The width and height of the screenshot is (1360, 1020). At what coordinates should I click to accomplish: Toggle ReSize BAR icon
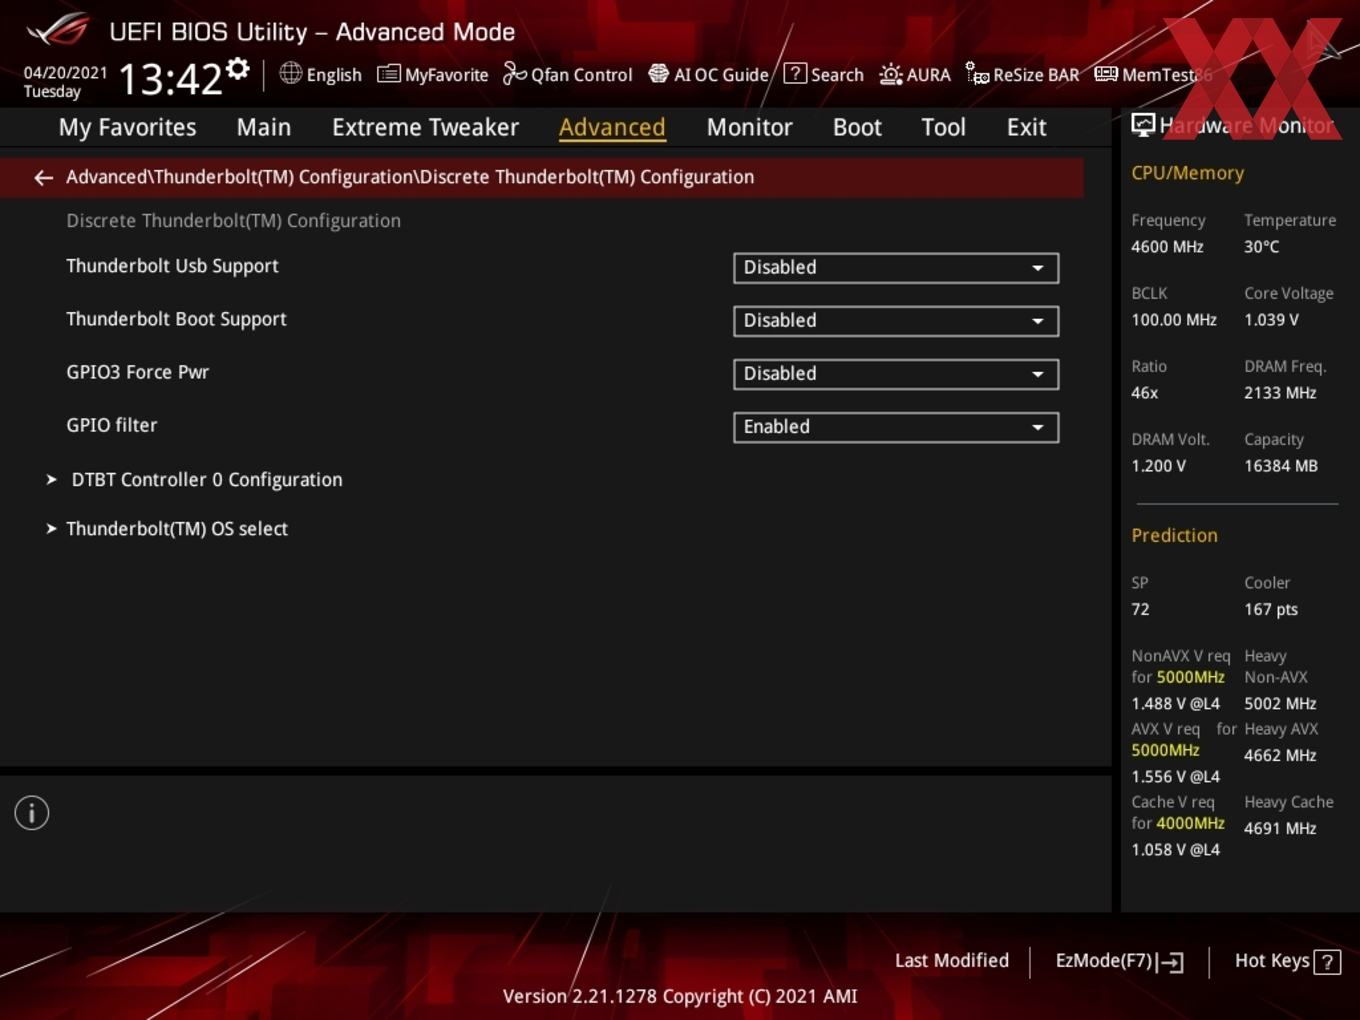[977, 73]
